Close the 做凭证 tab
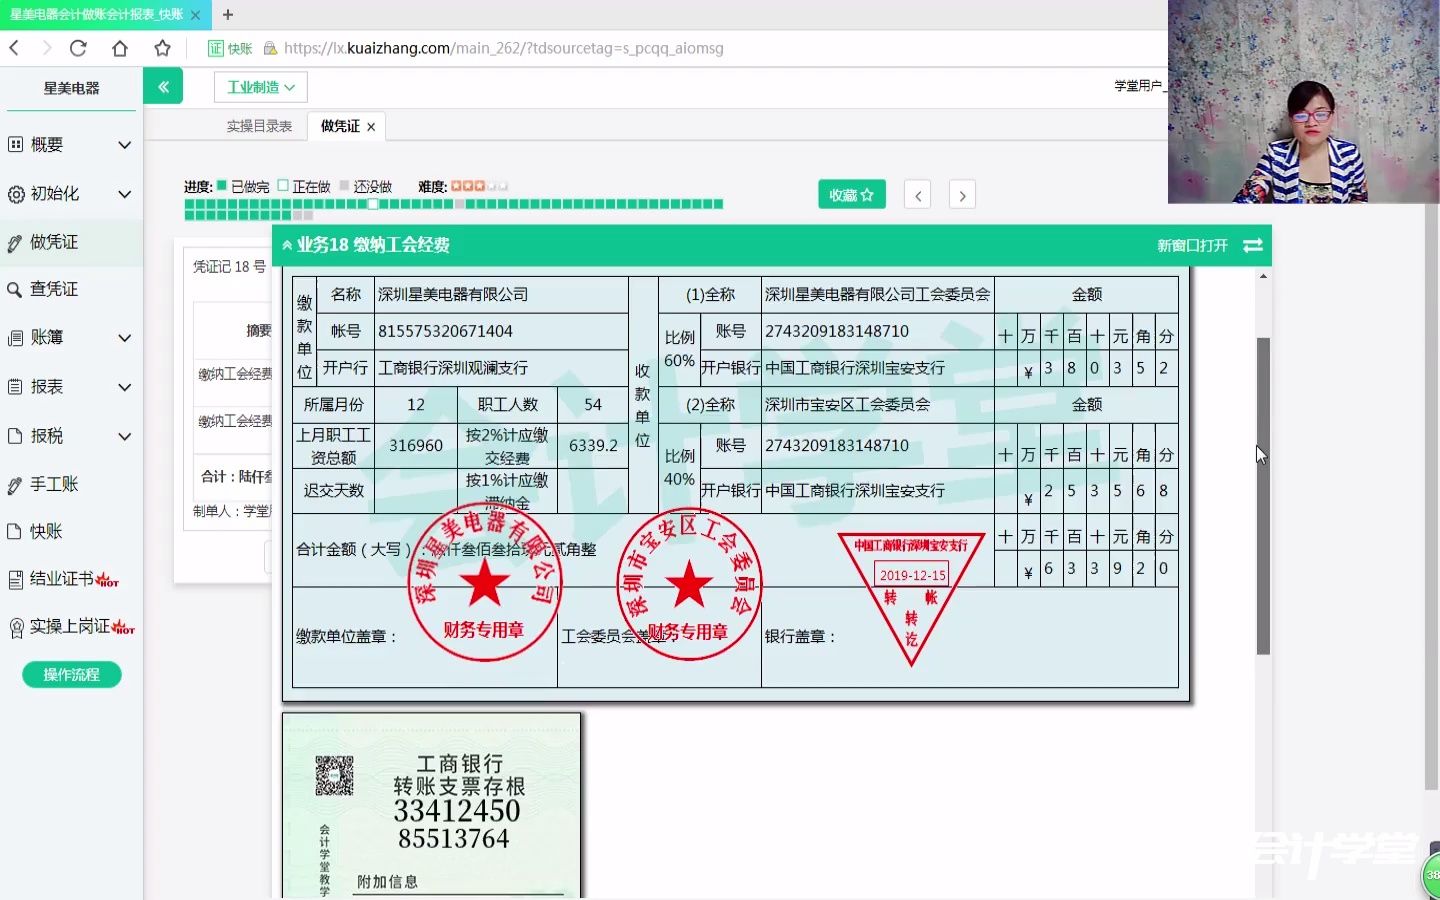The width and height of the screenshot is (1440, 900). coord(371,127)
